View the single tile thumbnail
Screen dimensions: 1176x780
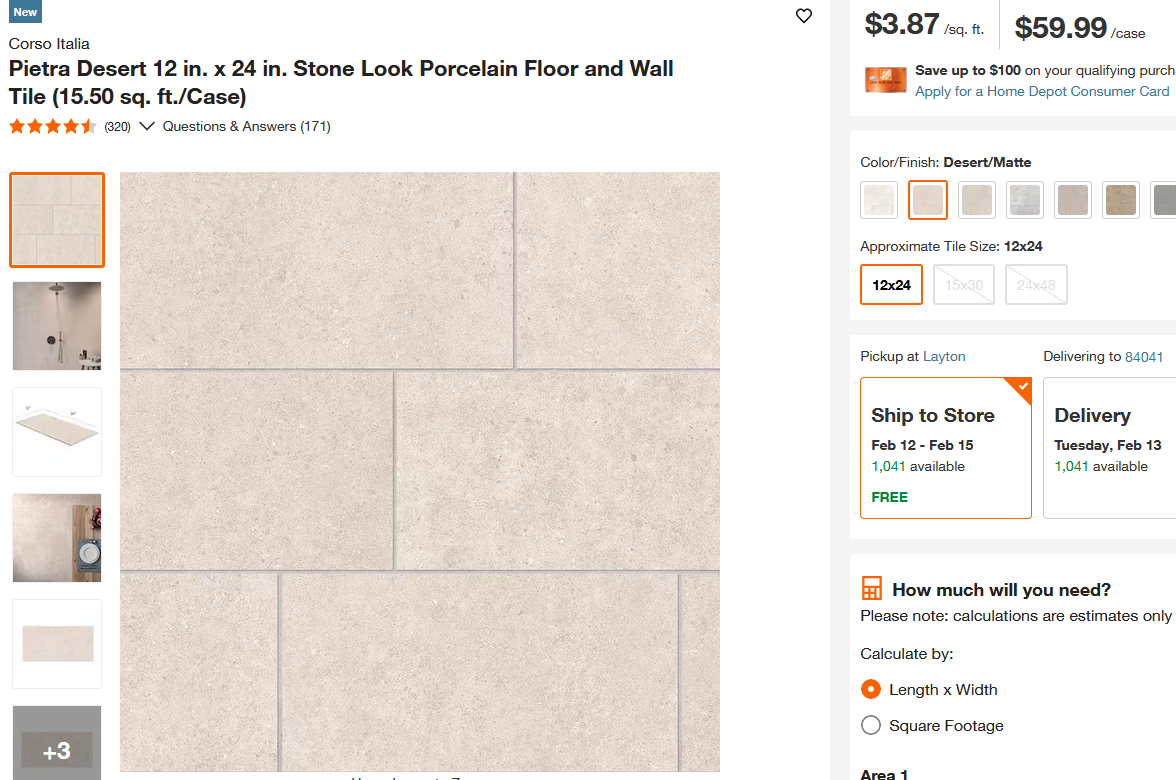tap(57, 644)
